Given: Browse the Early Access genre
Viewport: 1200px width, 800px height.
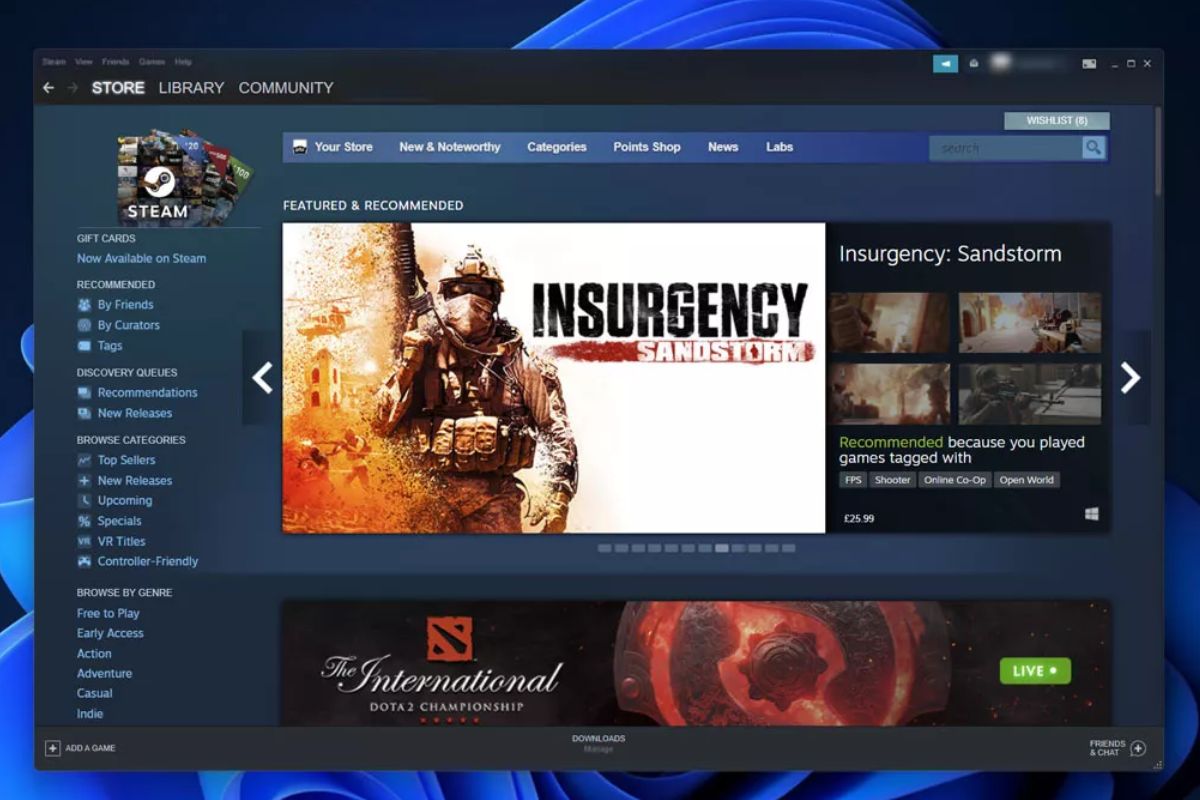Looking at the screenshot, I should pos(110,633).
